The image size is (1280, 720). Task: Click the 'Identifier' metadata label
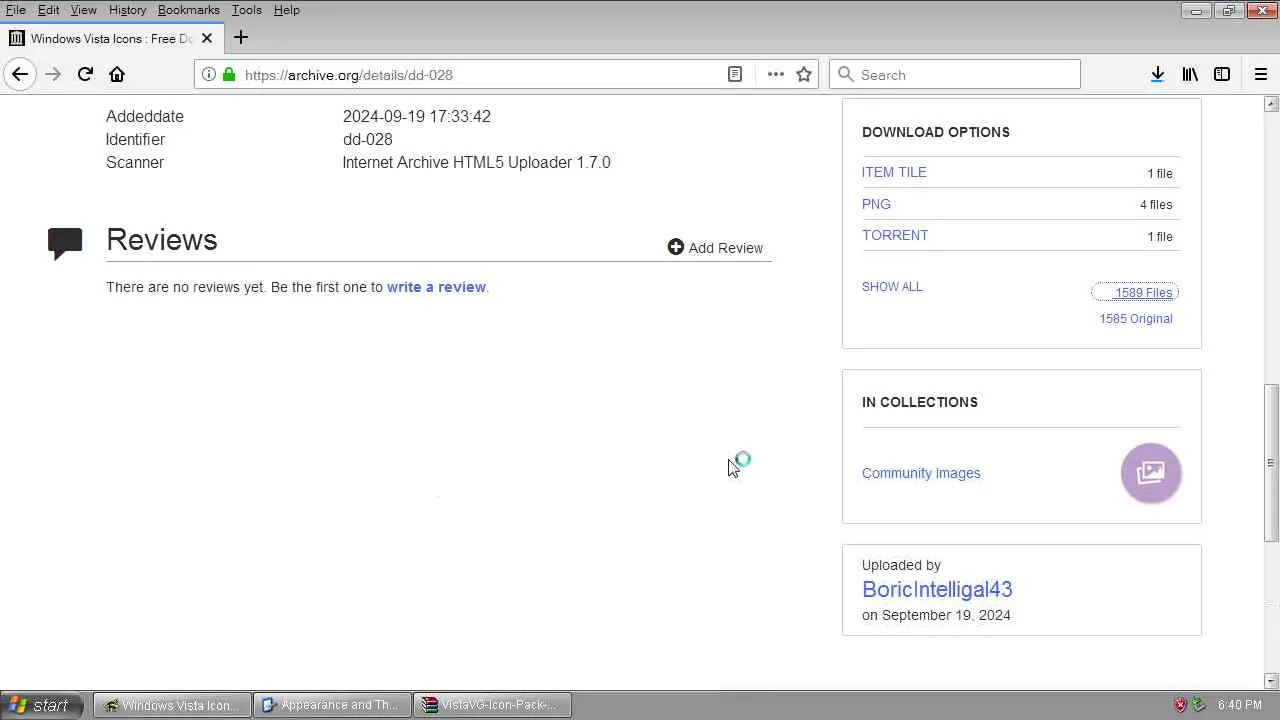click(x=135, y=139)
